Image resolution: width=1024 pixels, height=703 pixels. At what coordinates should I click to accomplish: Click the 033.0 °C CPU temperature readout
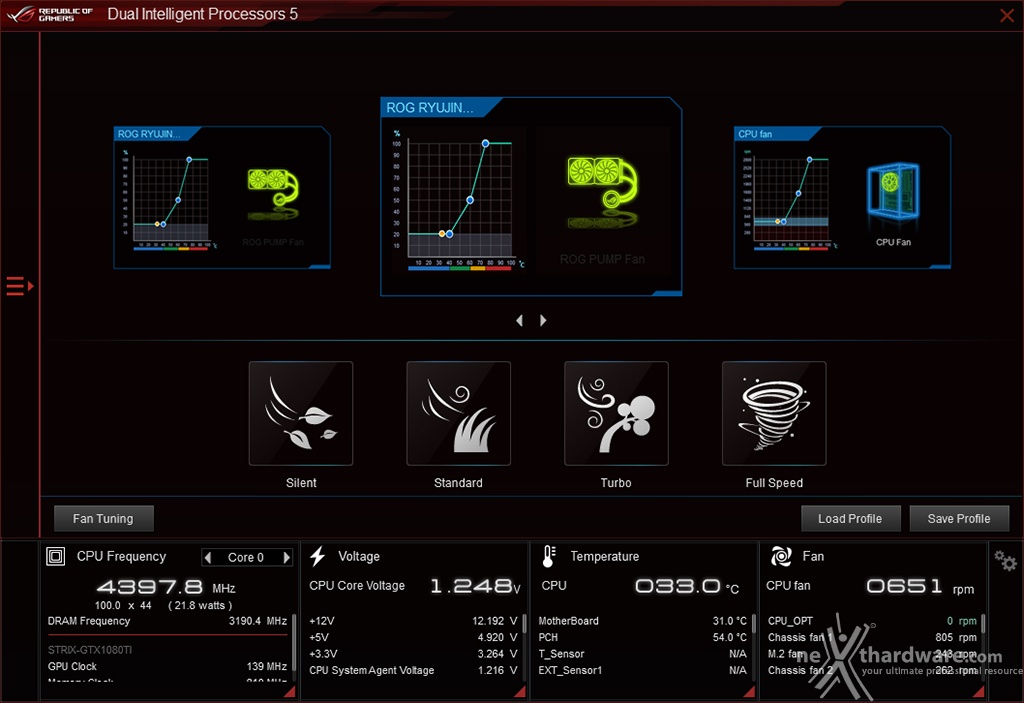(687, 587)
